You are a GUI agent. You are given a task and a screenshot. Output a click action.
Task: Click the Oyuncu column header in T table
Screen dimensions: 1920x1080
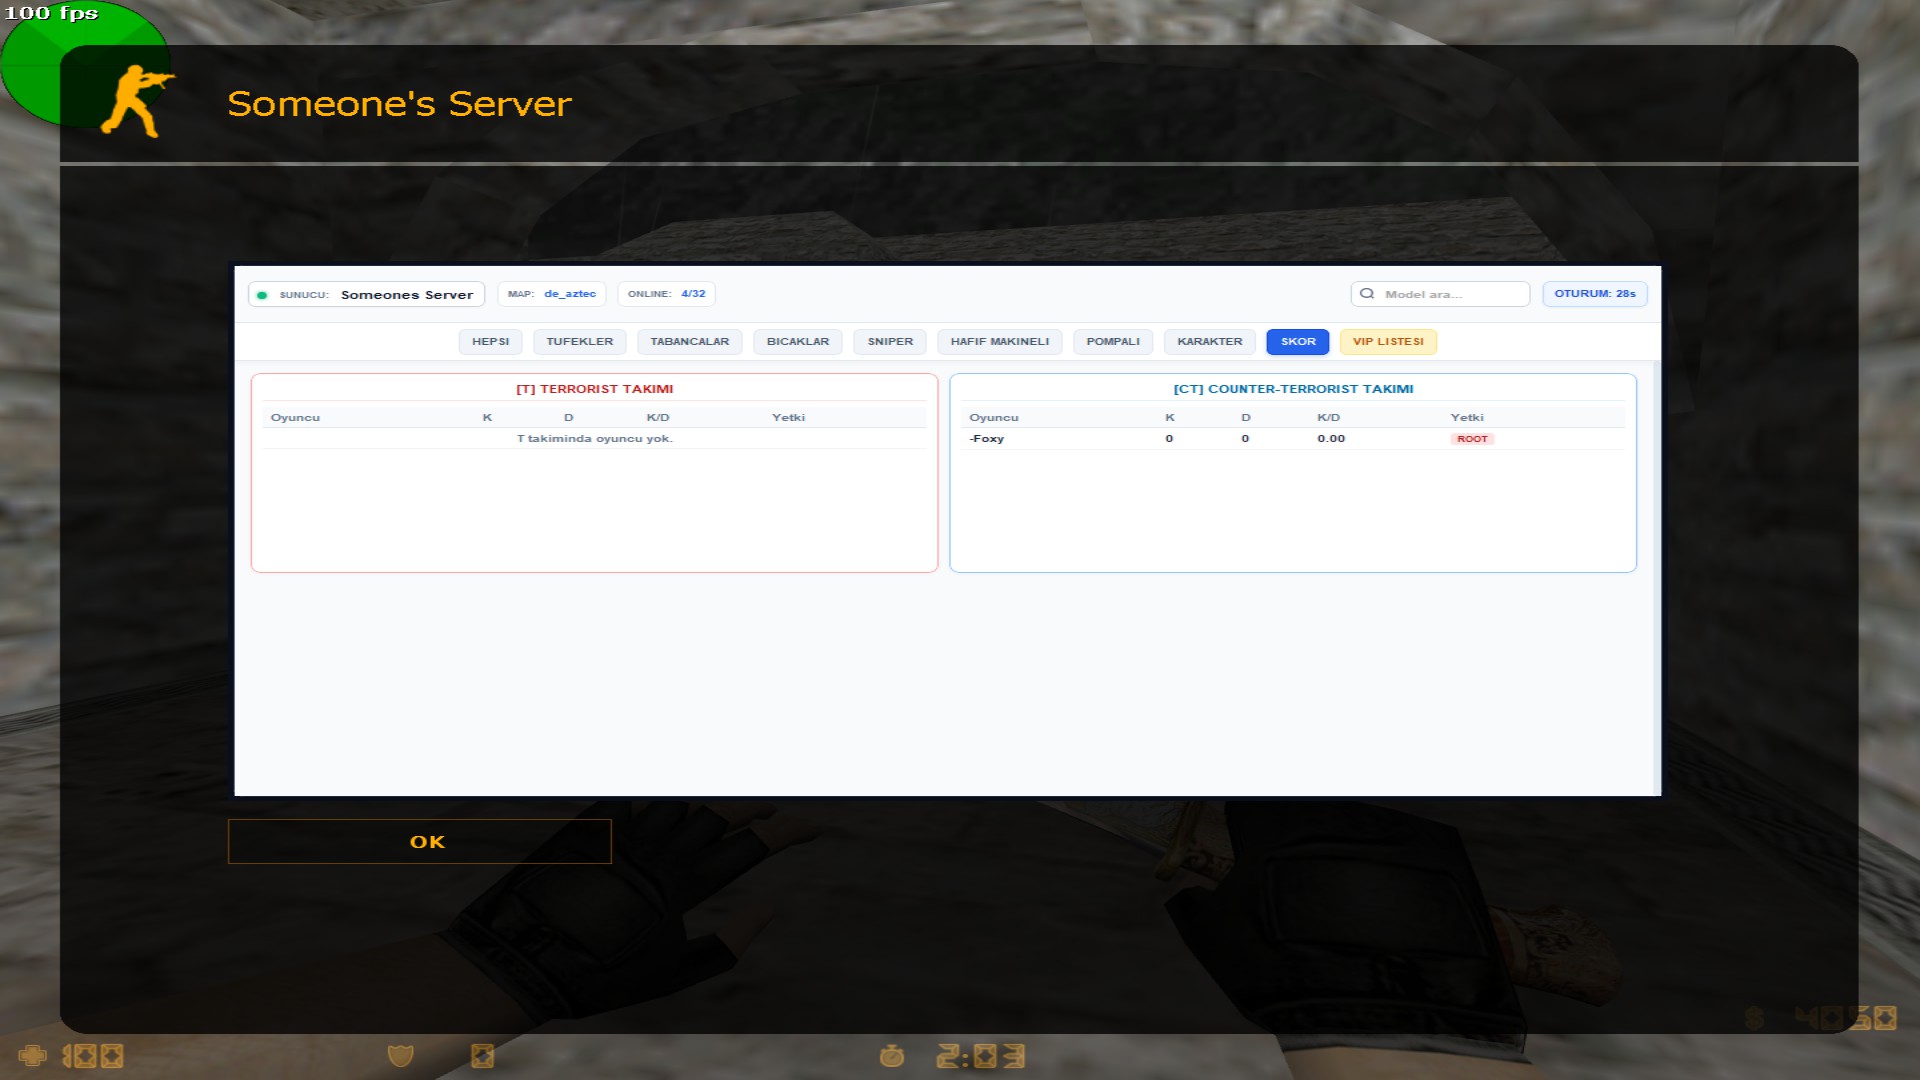coord(295,418)
